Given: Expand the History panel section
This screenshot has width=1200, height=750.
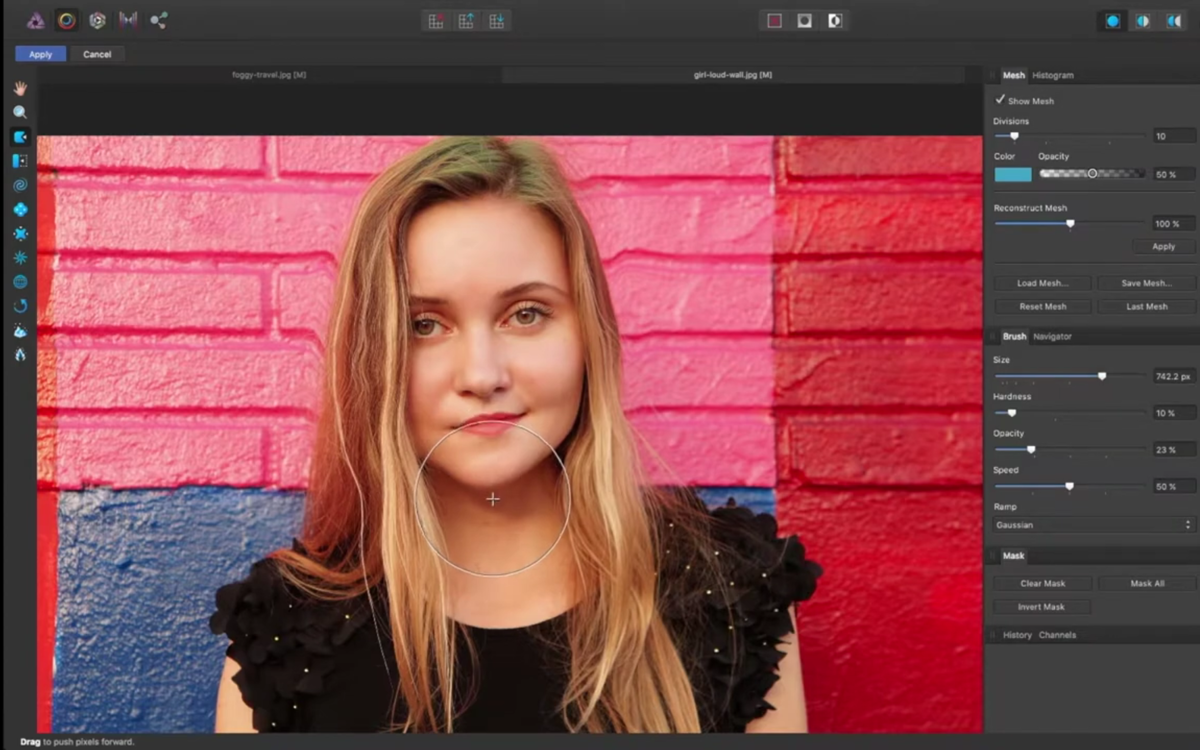Looking at the screenshot, I should pos(1016,634).
